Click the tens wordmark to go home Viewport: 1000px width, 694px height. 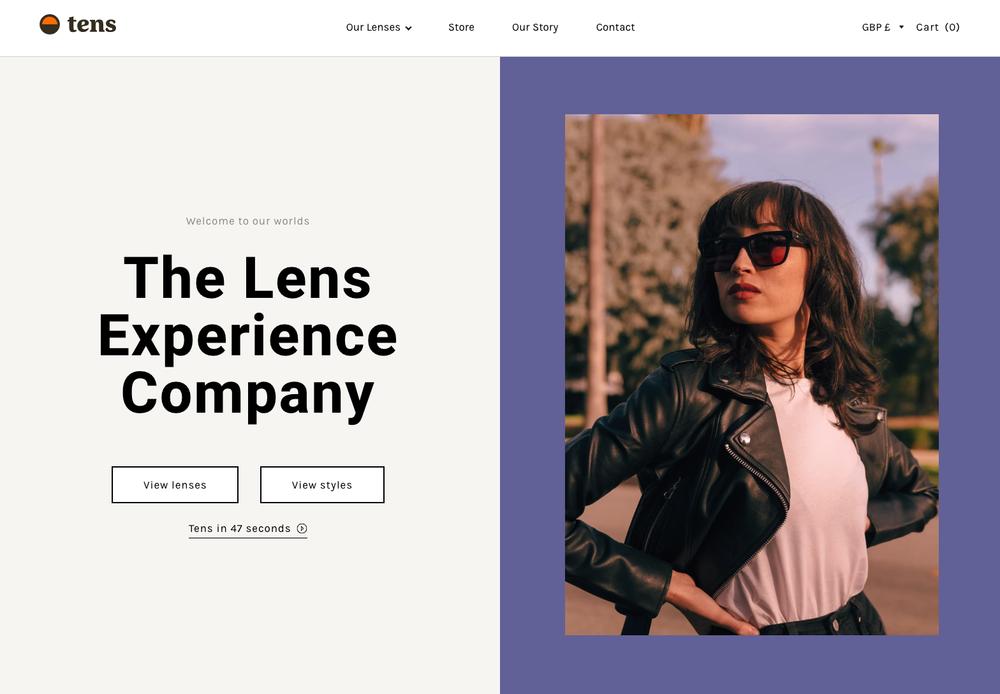click(x=92, y=24)
